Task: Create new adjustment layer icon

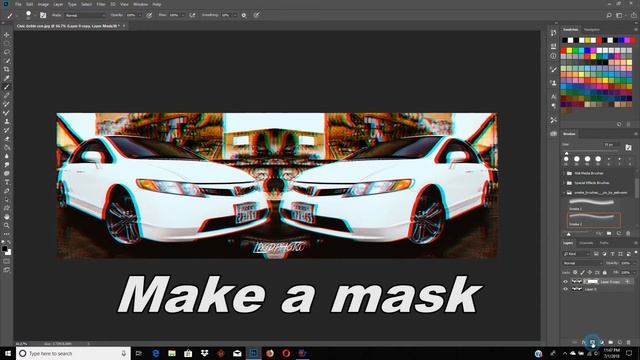Action: (x=602, y=342)
